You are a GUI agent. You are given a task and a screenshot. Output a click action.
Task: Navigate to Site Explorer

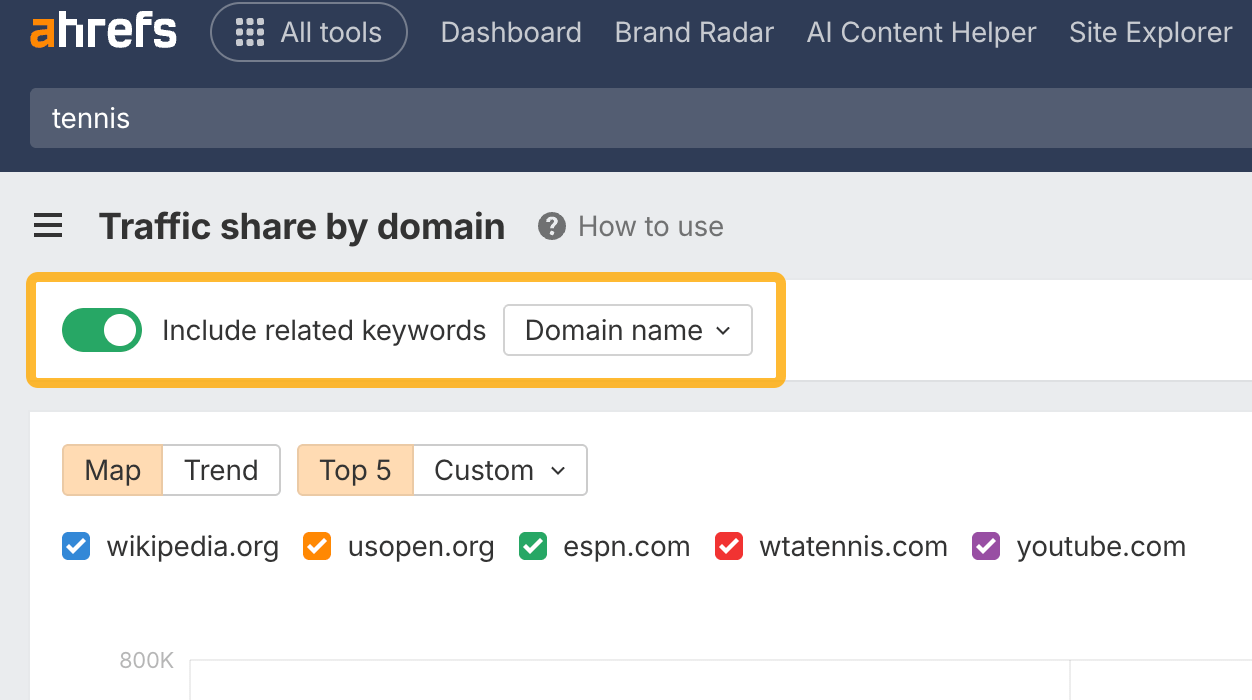pyautogui.click(x=1150, y=32)
